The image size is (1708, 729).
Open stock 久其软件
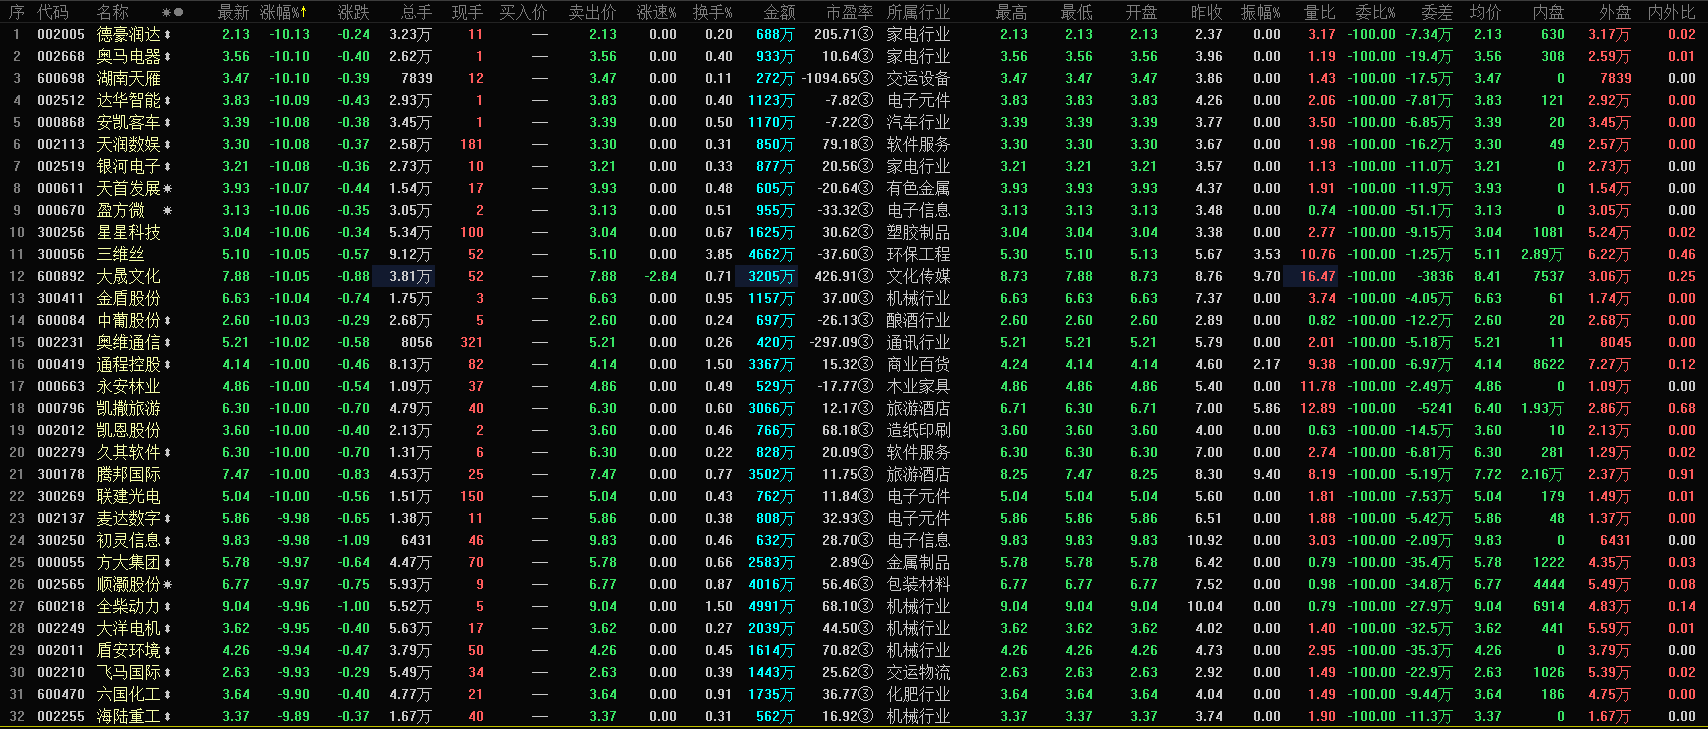[x=128, y=452]
